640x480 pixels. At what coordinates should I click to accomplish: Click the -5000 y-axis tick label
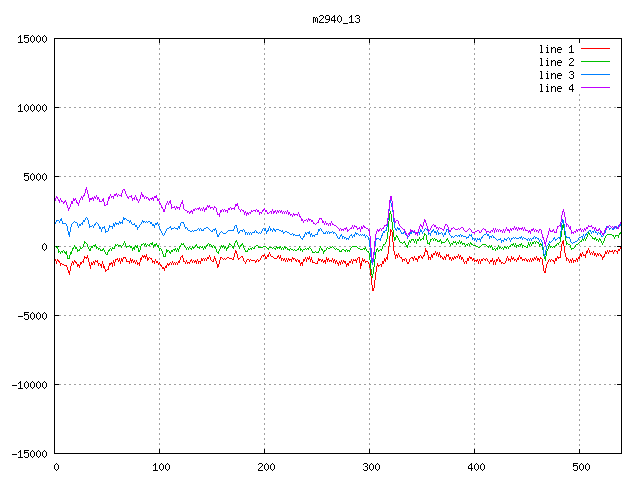(32, 315)
